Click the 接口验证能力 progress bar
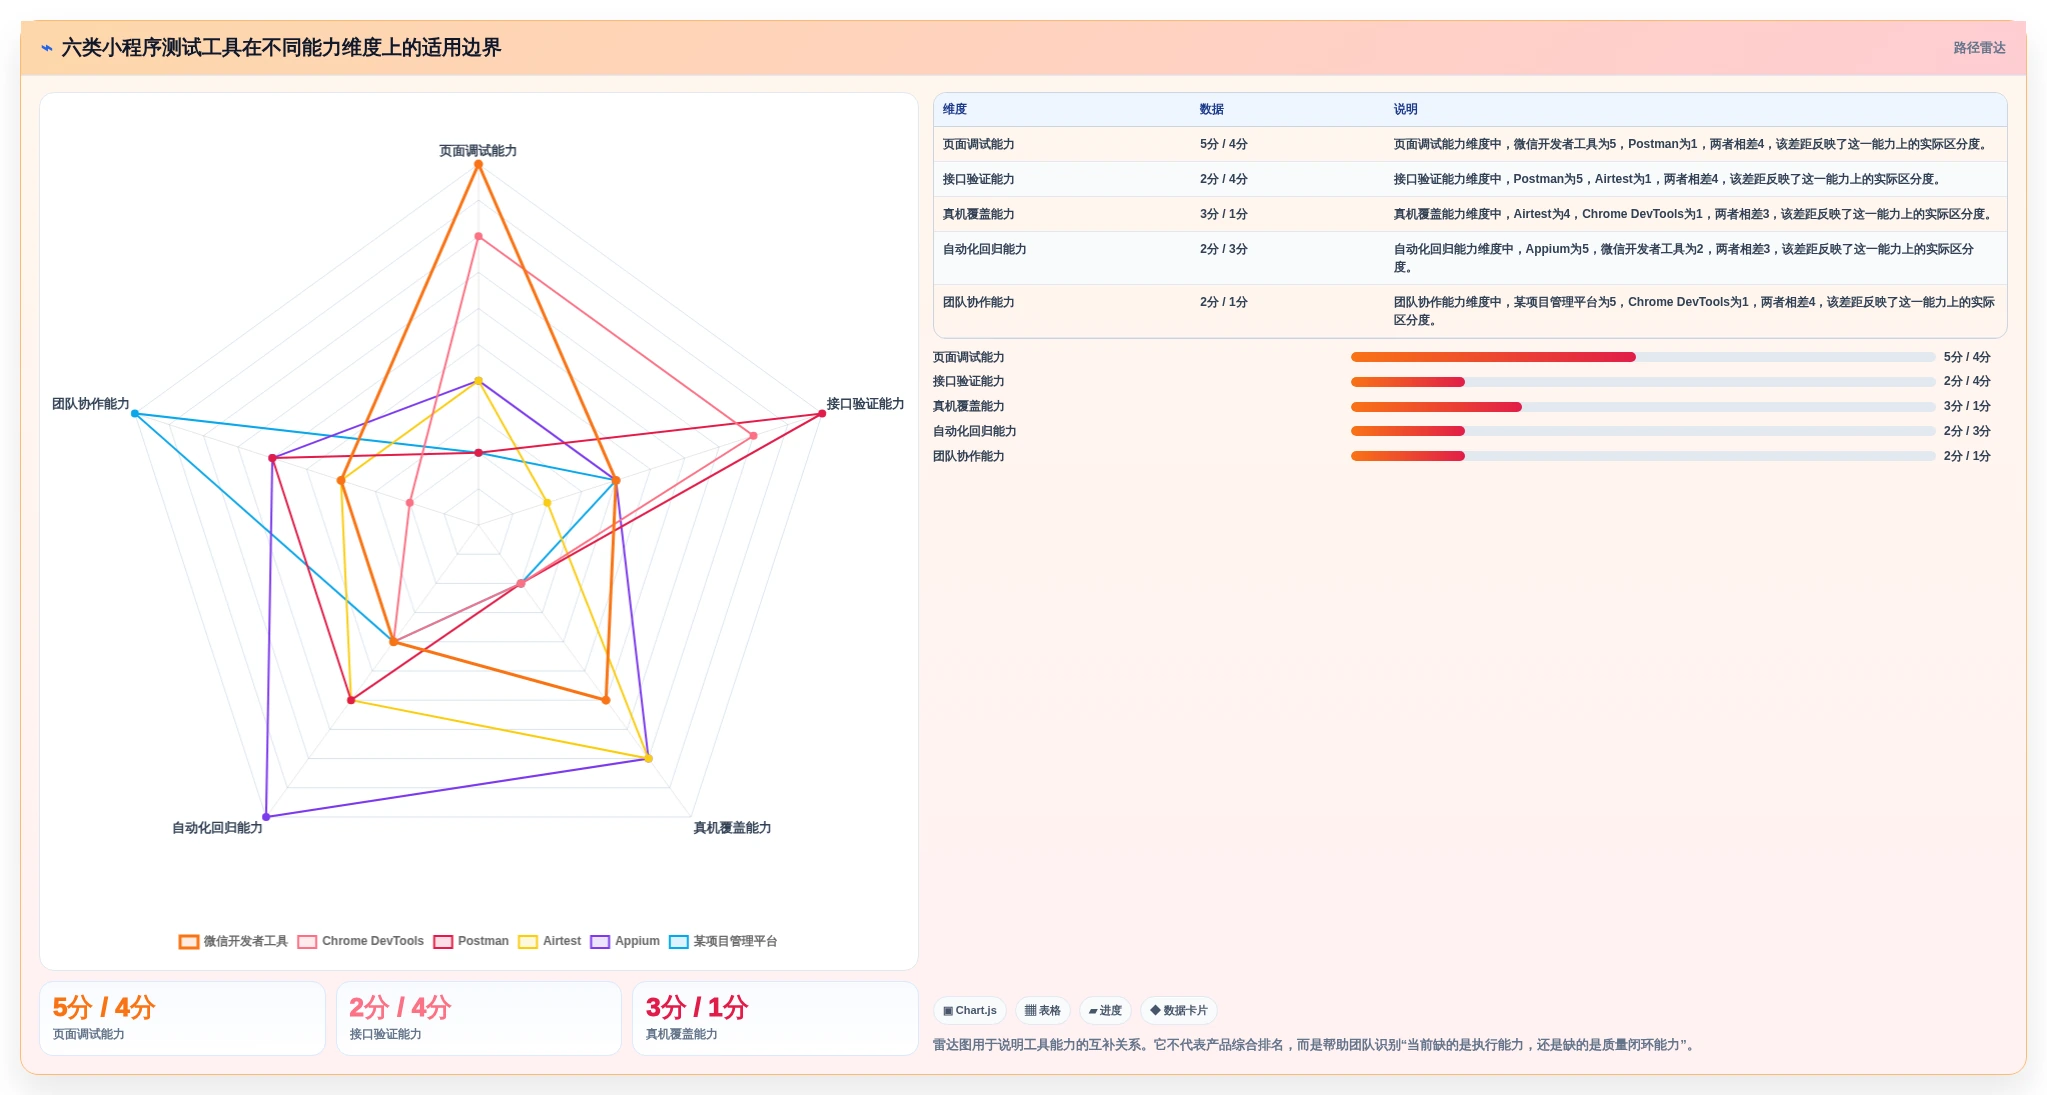Screen dimensions: 2047x1095 pyautogui.click(x=1643, y=382)
